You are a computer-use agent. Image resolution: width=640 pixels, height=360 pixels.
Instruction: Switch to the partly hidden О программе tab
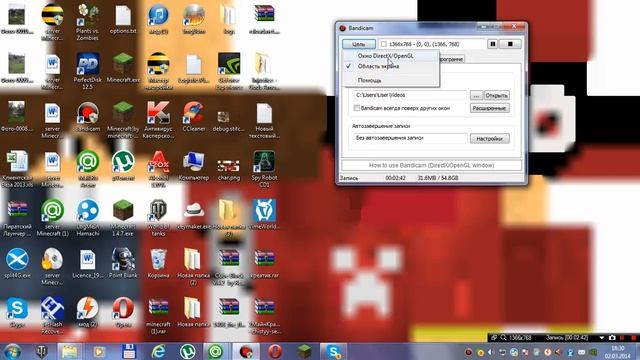(x=452, y=59)
